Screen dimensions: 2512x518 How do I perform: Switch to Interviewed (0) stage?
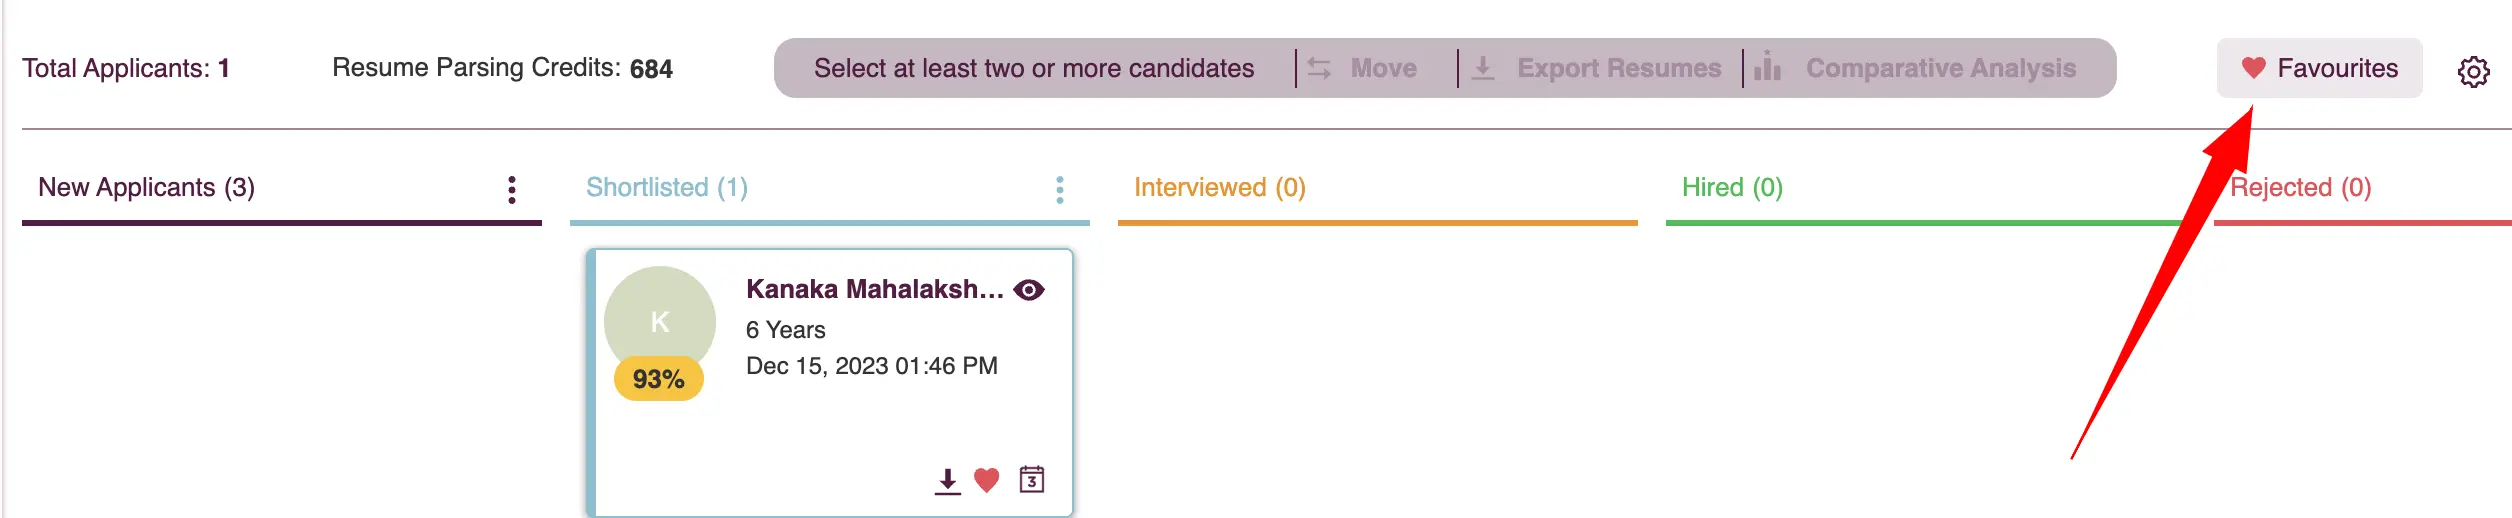(1220, 188)
